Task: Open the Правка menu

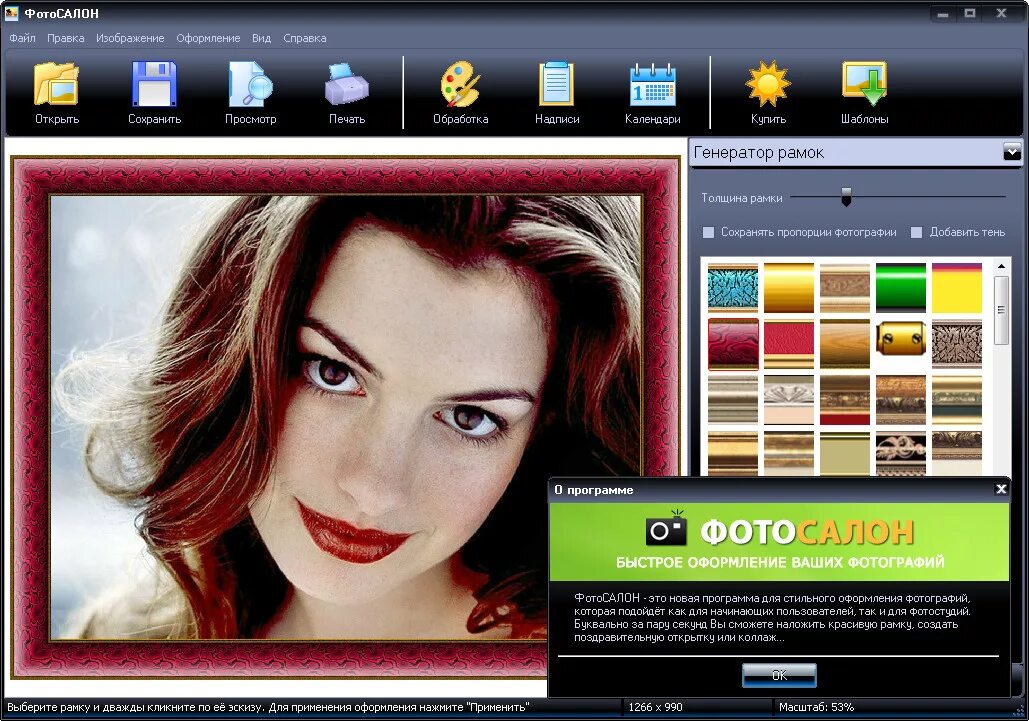Action: pos(66,38)
